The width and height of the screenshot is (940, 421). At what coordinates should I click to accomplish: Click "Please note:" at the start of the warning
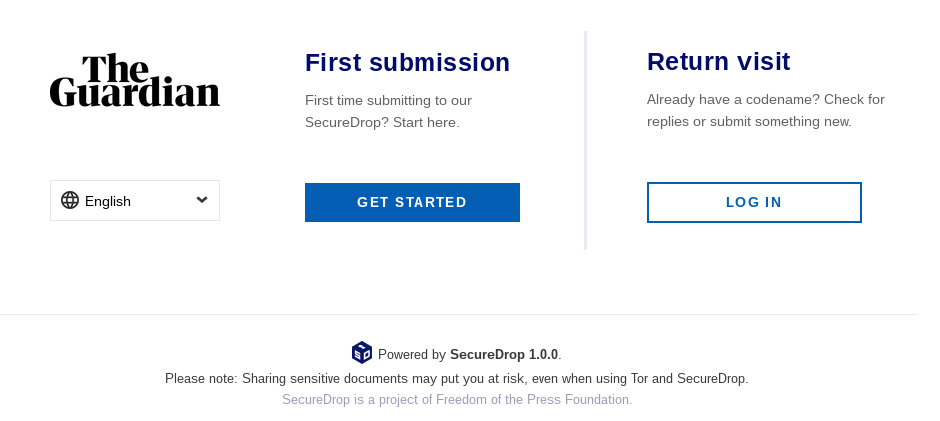pos(201,378)
